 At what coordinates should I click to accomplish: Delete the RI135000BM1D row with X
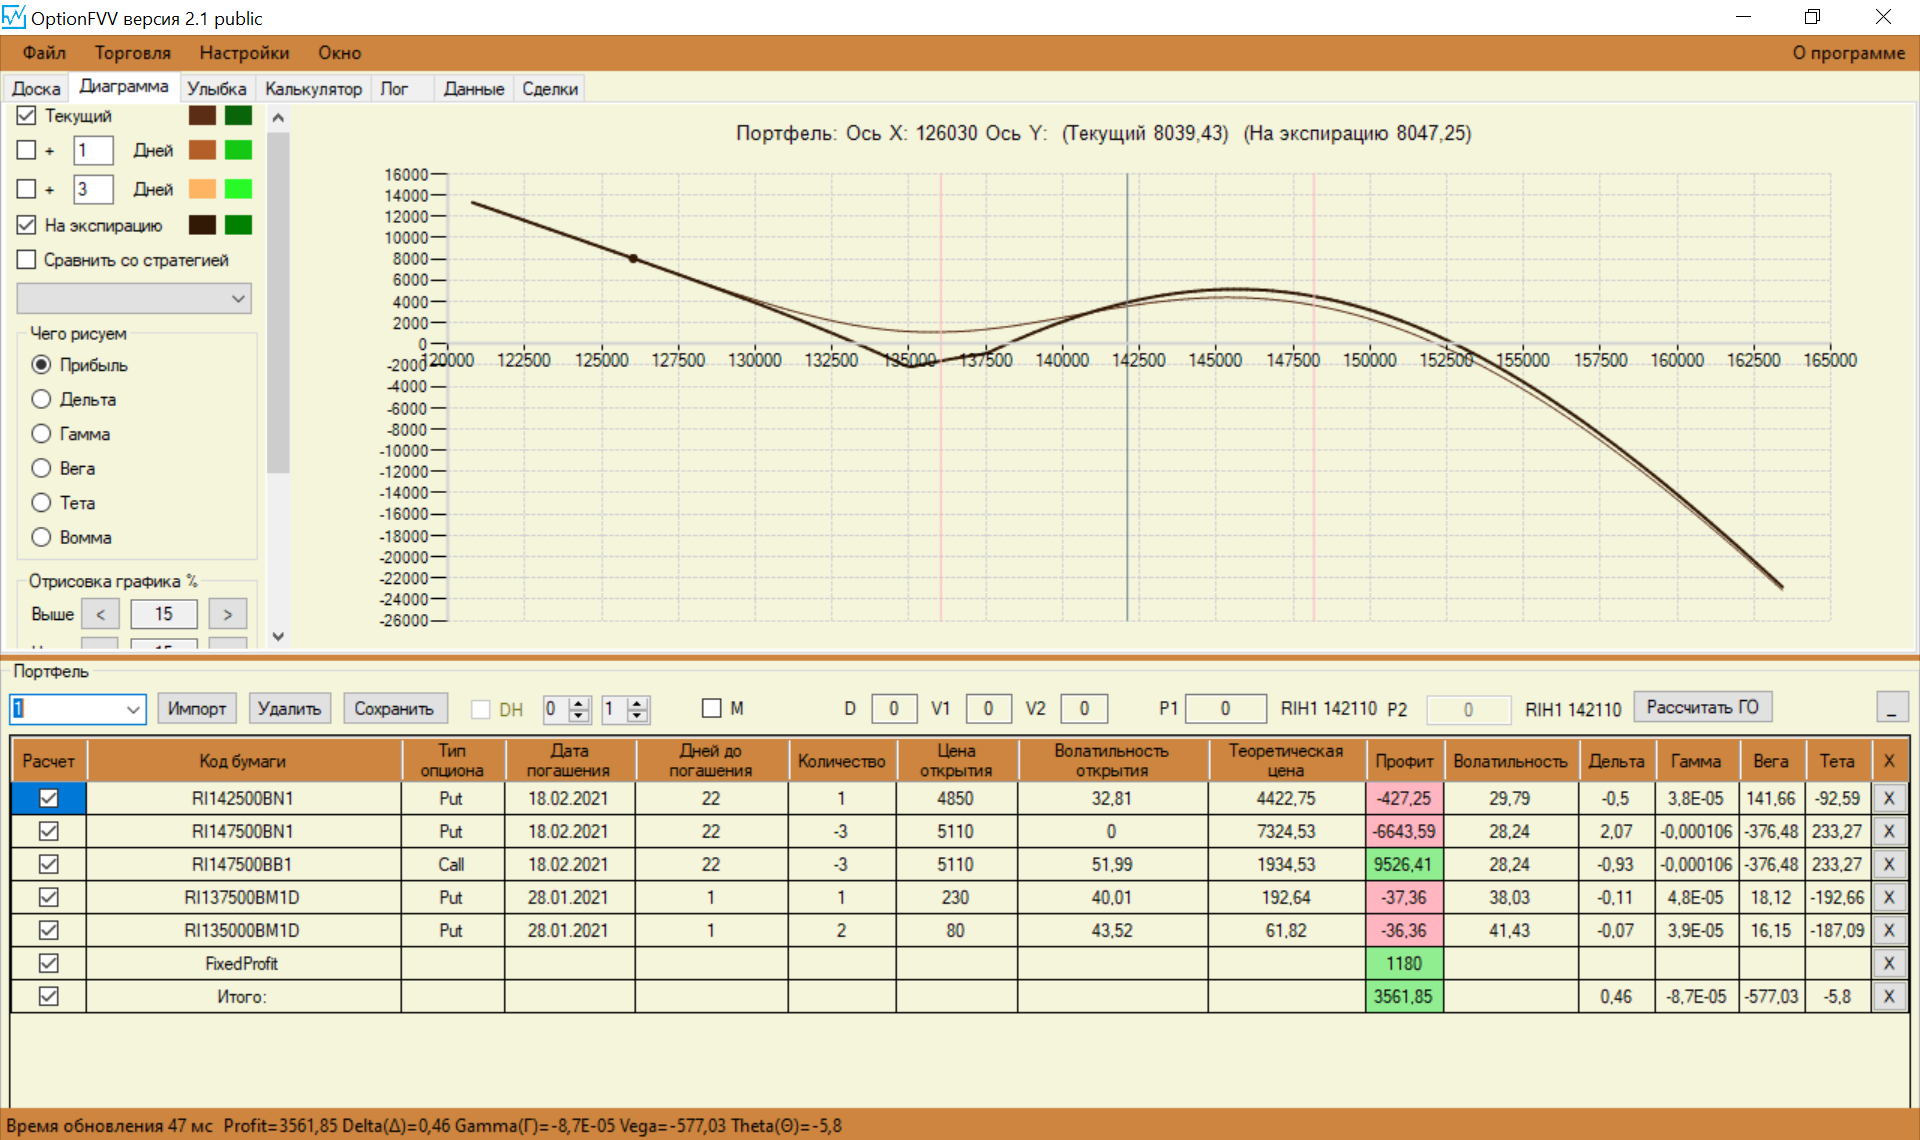point(1888,930)
